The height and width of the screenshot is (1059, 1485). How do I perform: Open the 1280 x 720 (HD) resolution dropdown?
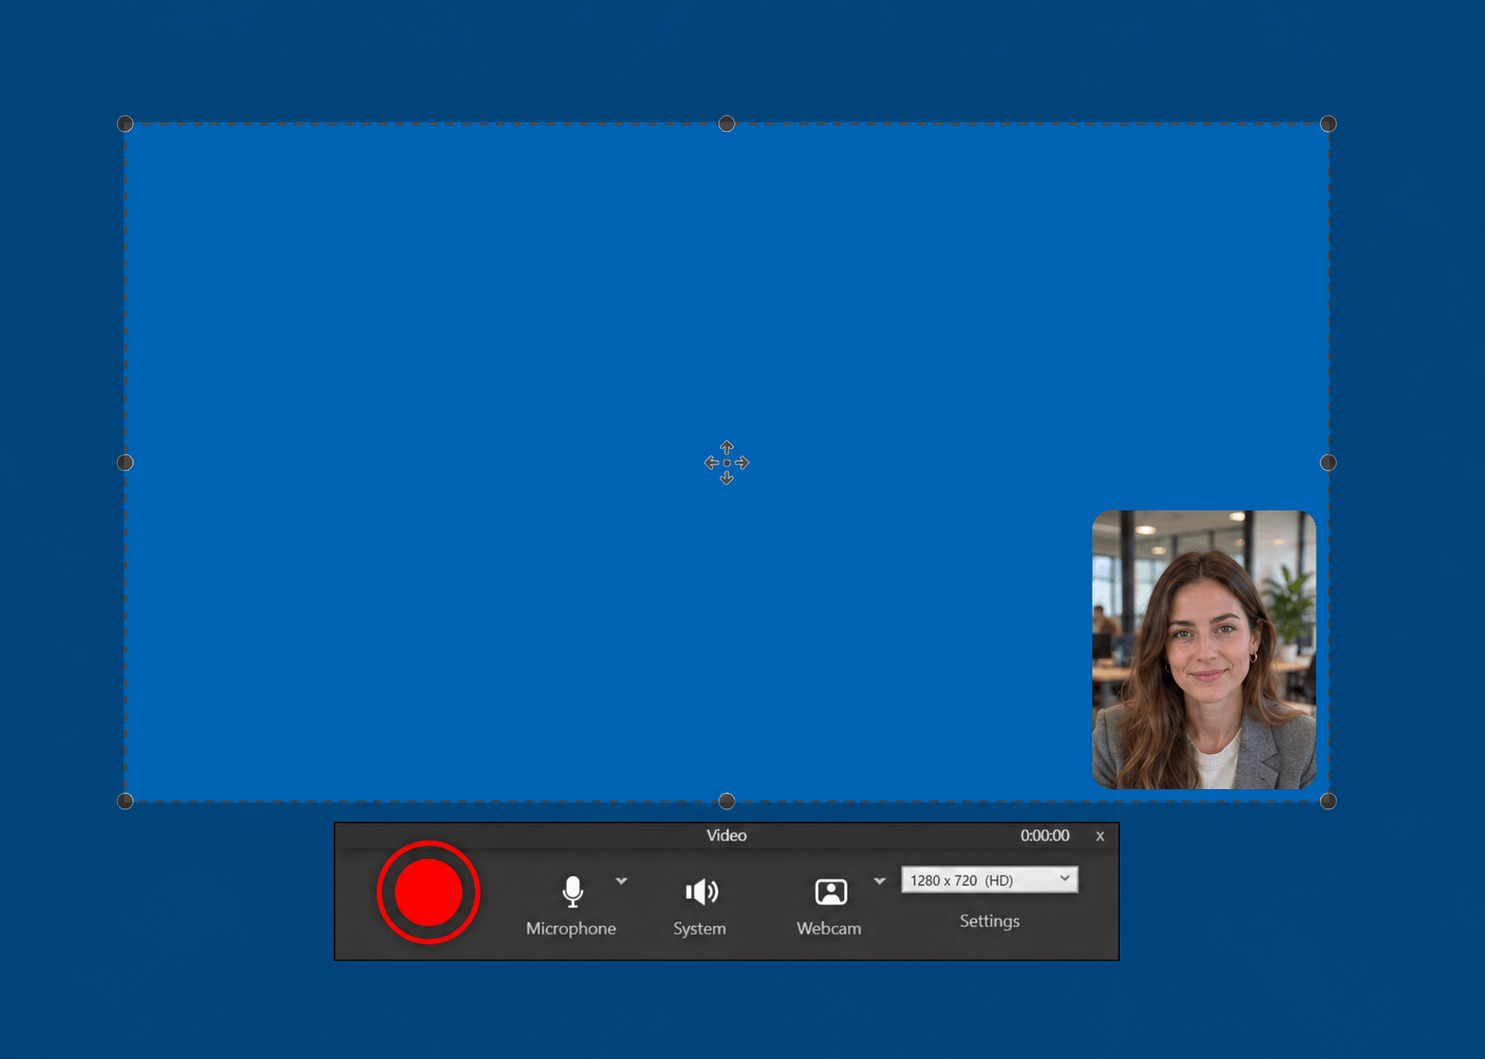tap(989, 880)
